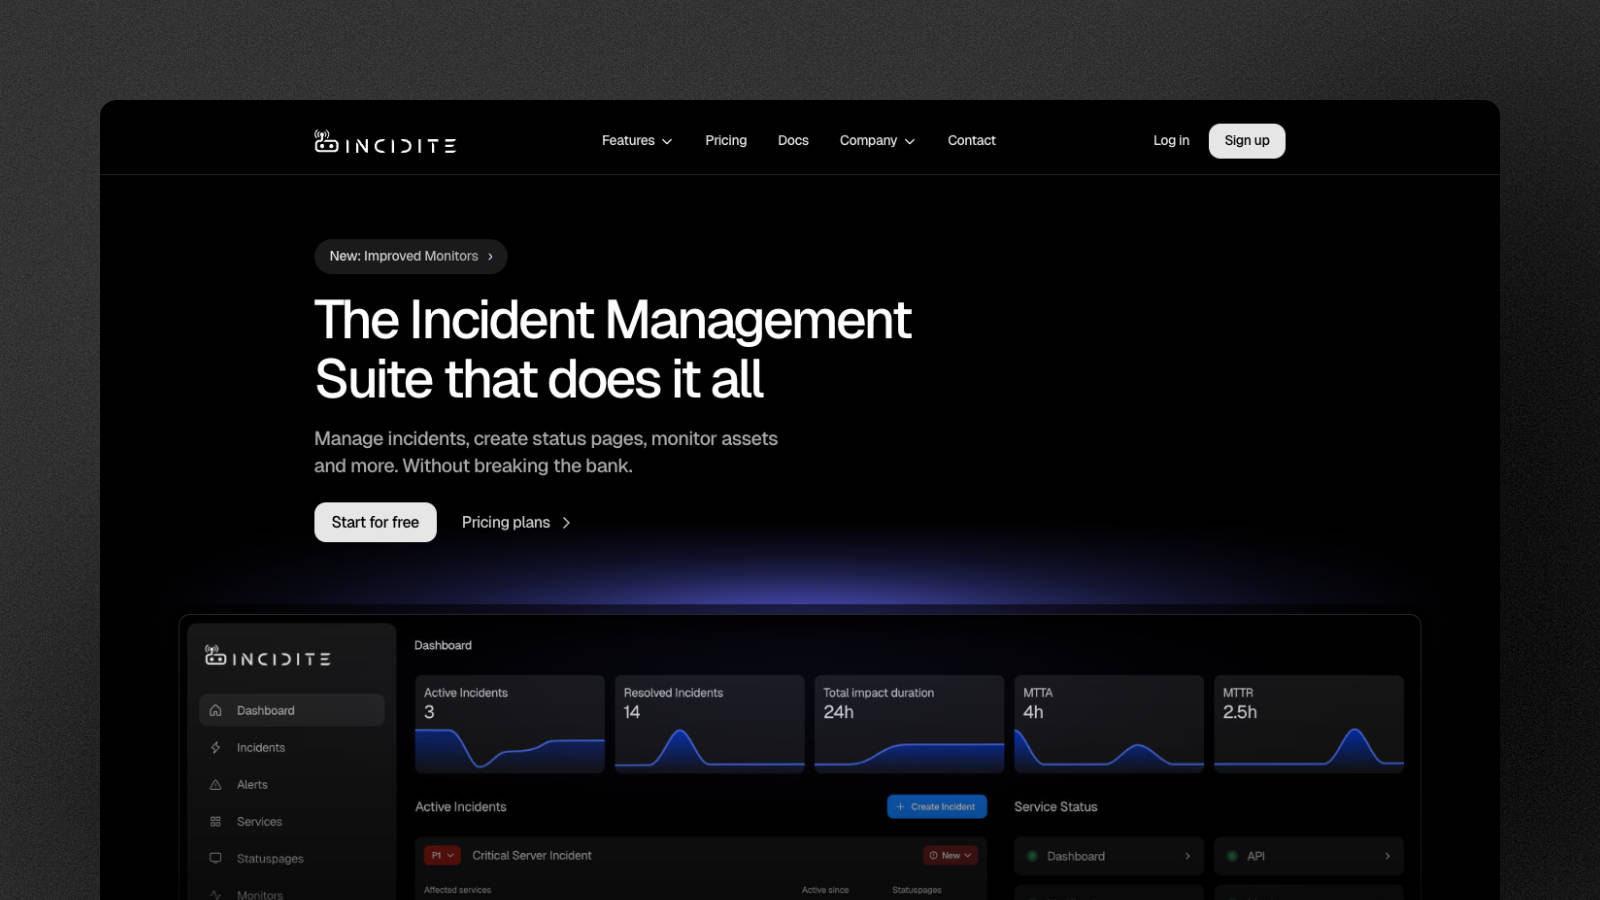1600x900 pixels.
Task: Click the Start for free button
Action: point(375,522)
